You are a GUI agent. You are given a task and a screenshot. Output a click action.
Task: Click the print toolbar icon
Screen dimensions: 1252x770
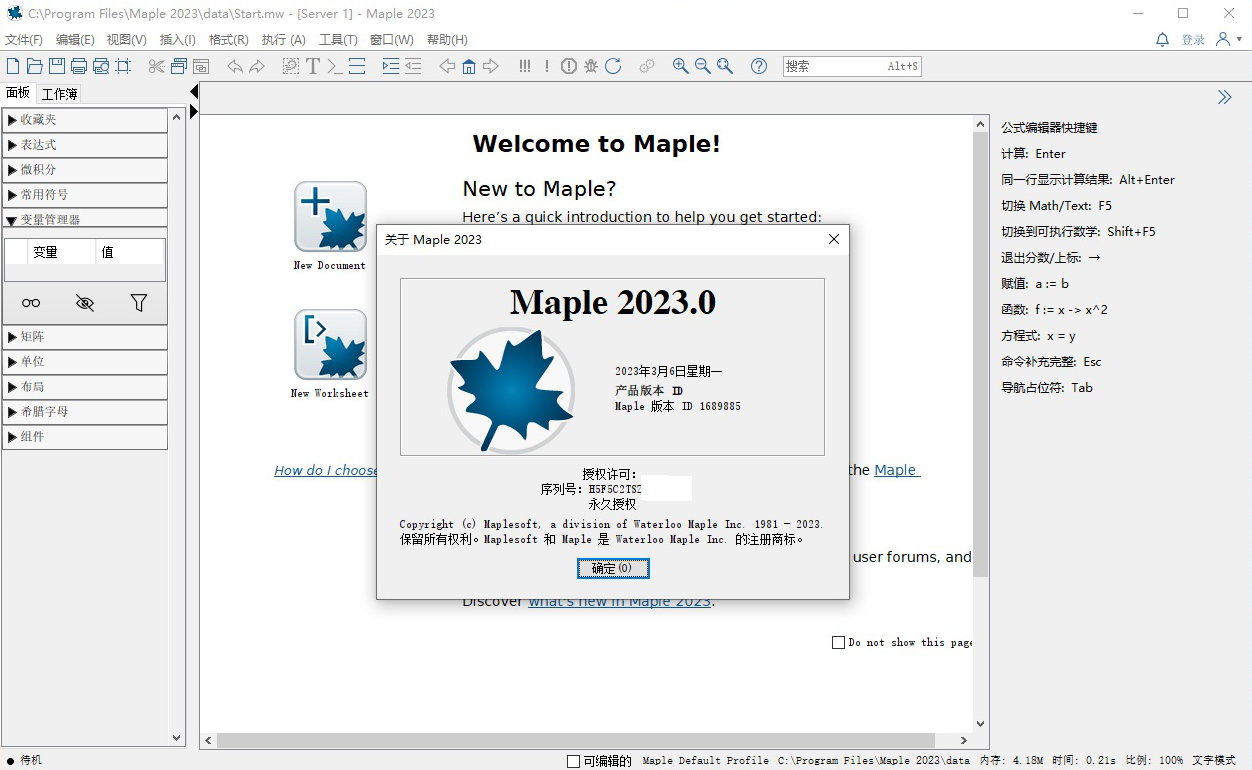coord(79,66)
